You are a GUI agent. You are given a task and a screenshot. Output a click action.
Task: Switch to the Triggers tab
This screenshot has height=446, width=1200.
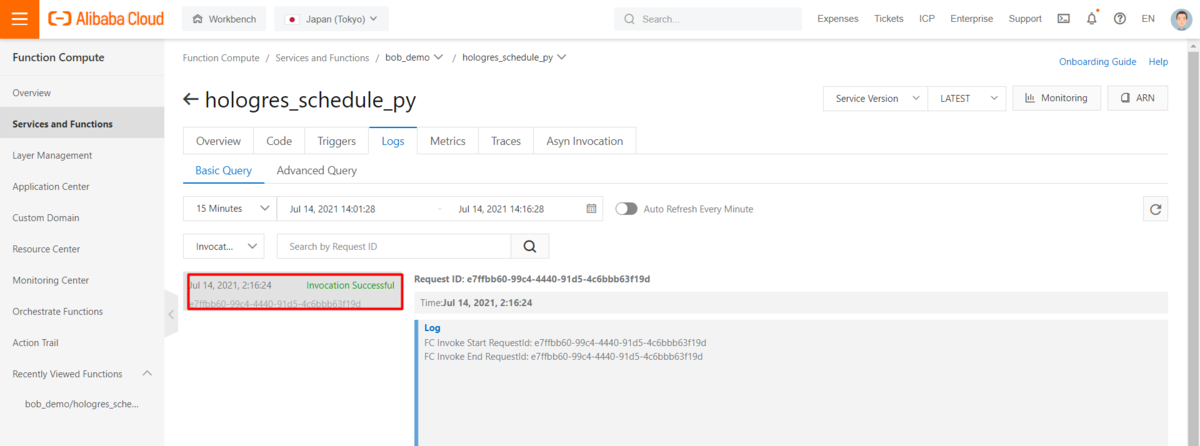[x=336, y=141]
